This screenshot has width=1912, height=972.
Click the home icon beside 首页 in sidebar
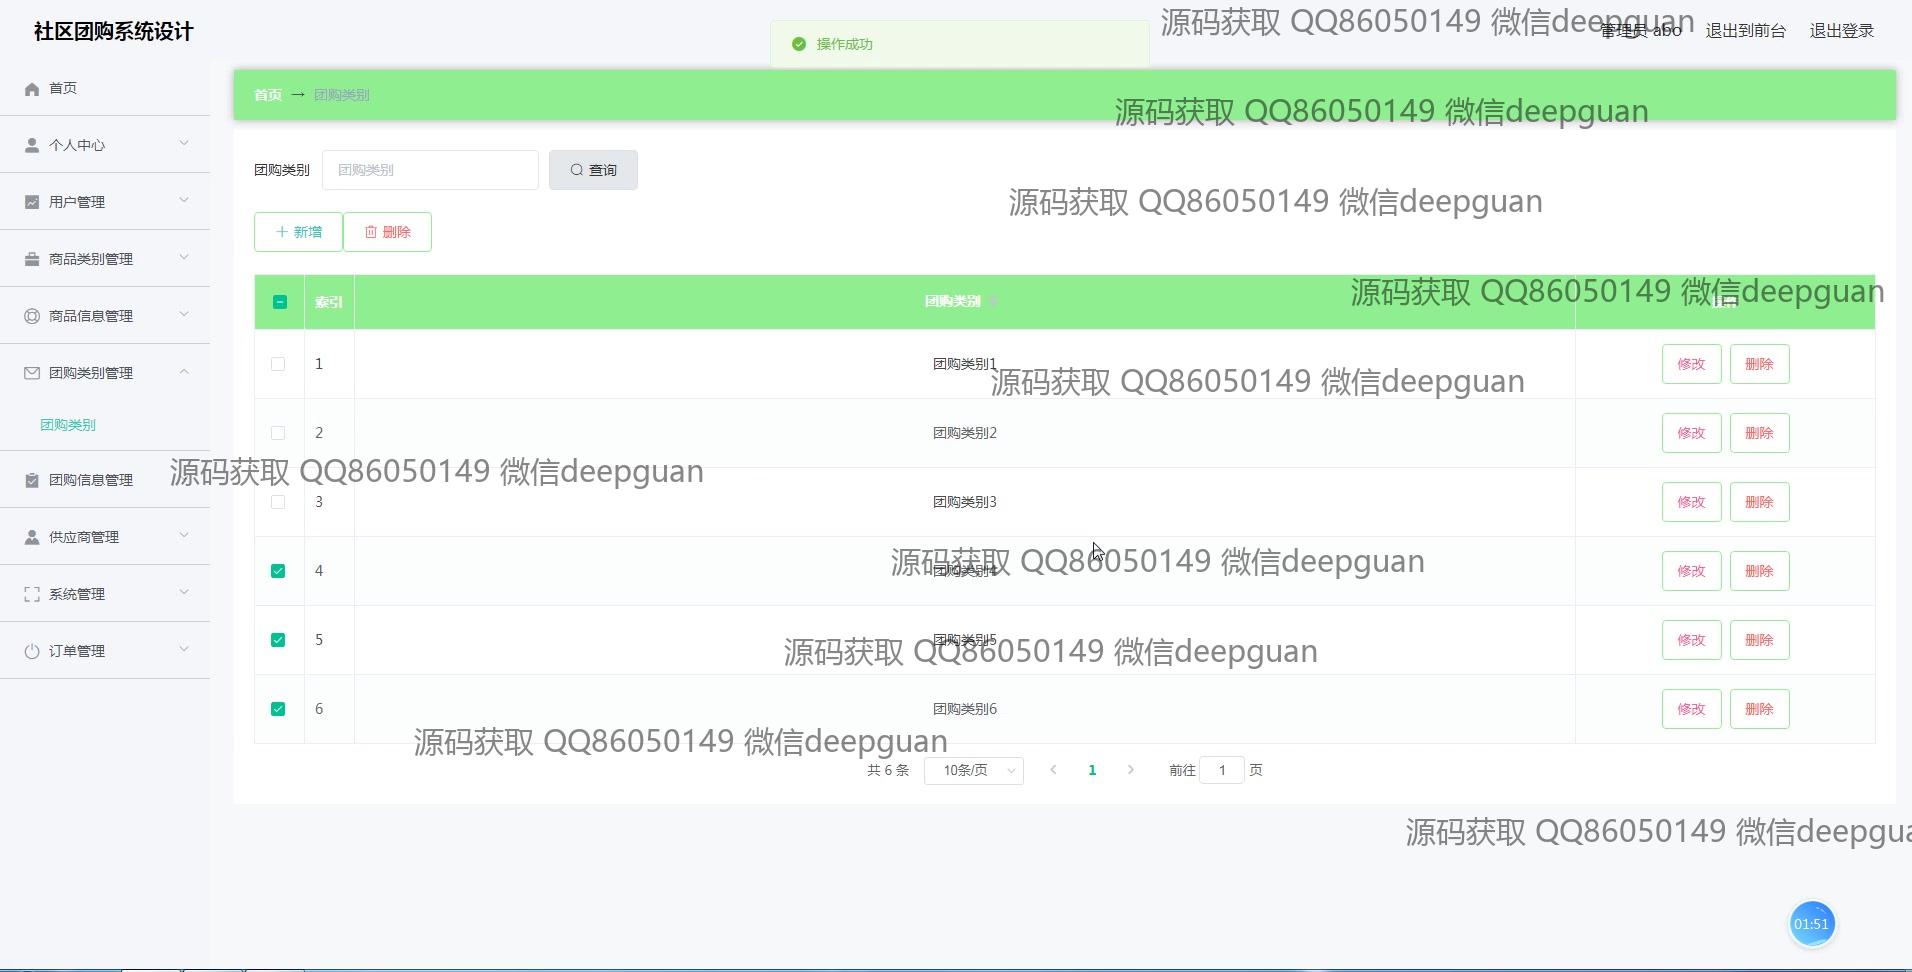[x=32, y=89]
